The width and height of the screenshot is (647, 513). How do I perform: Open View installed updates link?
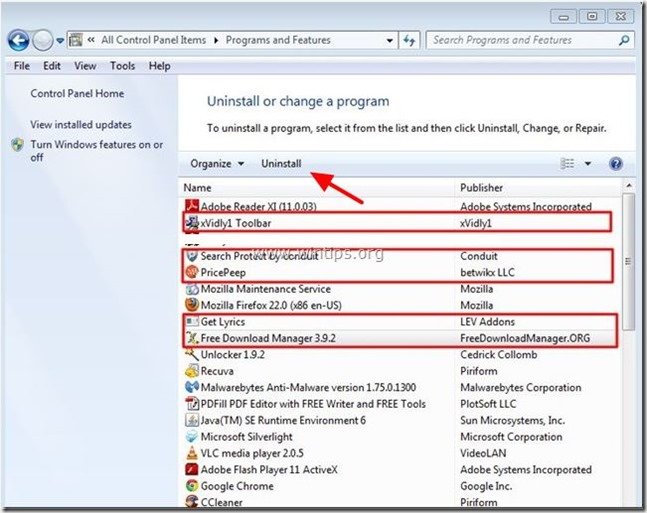click(81, 125)
